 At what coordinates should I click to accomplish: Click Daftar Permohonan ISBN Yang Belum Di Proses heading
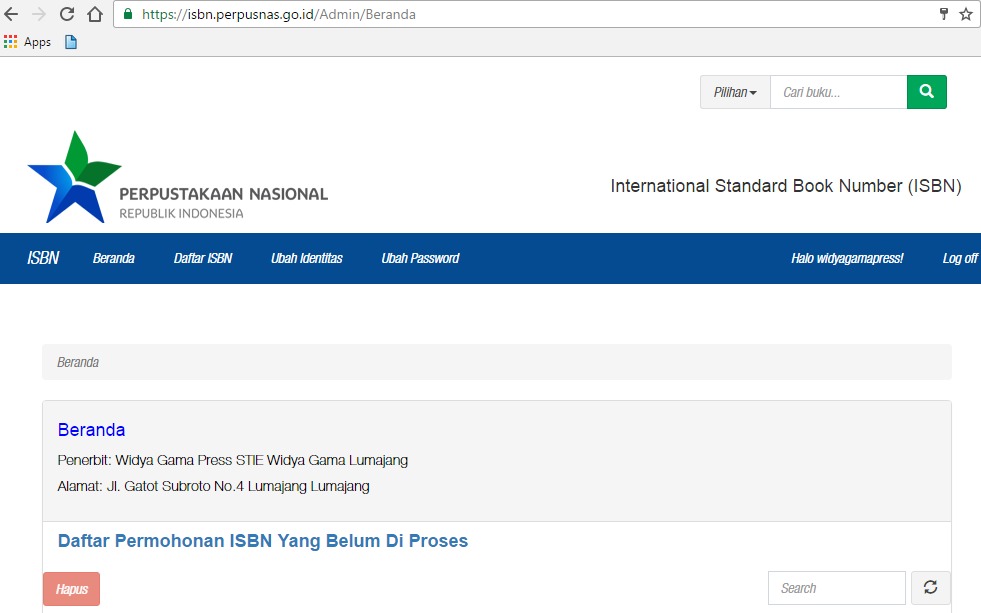(x=263, y=541)
